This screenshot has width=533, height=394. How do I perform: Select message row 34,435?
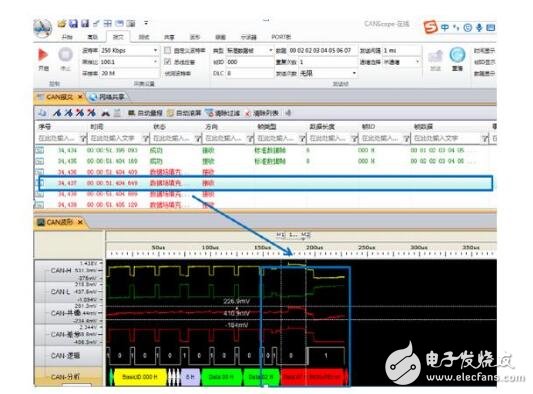(x=265, y=161)
